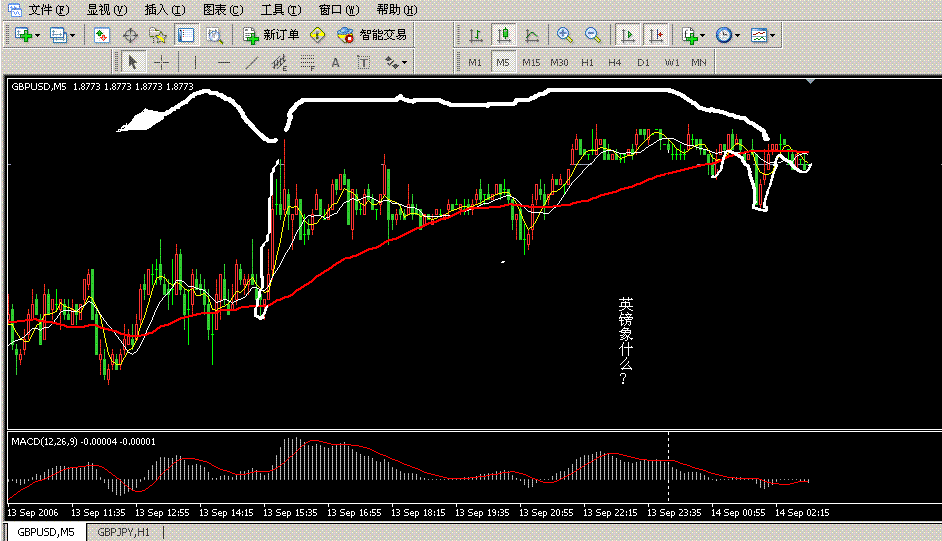The image size is (942, 541).
Task: Select the trendline drawing tool
Action: point(252,62)
